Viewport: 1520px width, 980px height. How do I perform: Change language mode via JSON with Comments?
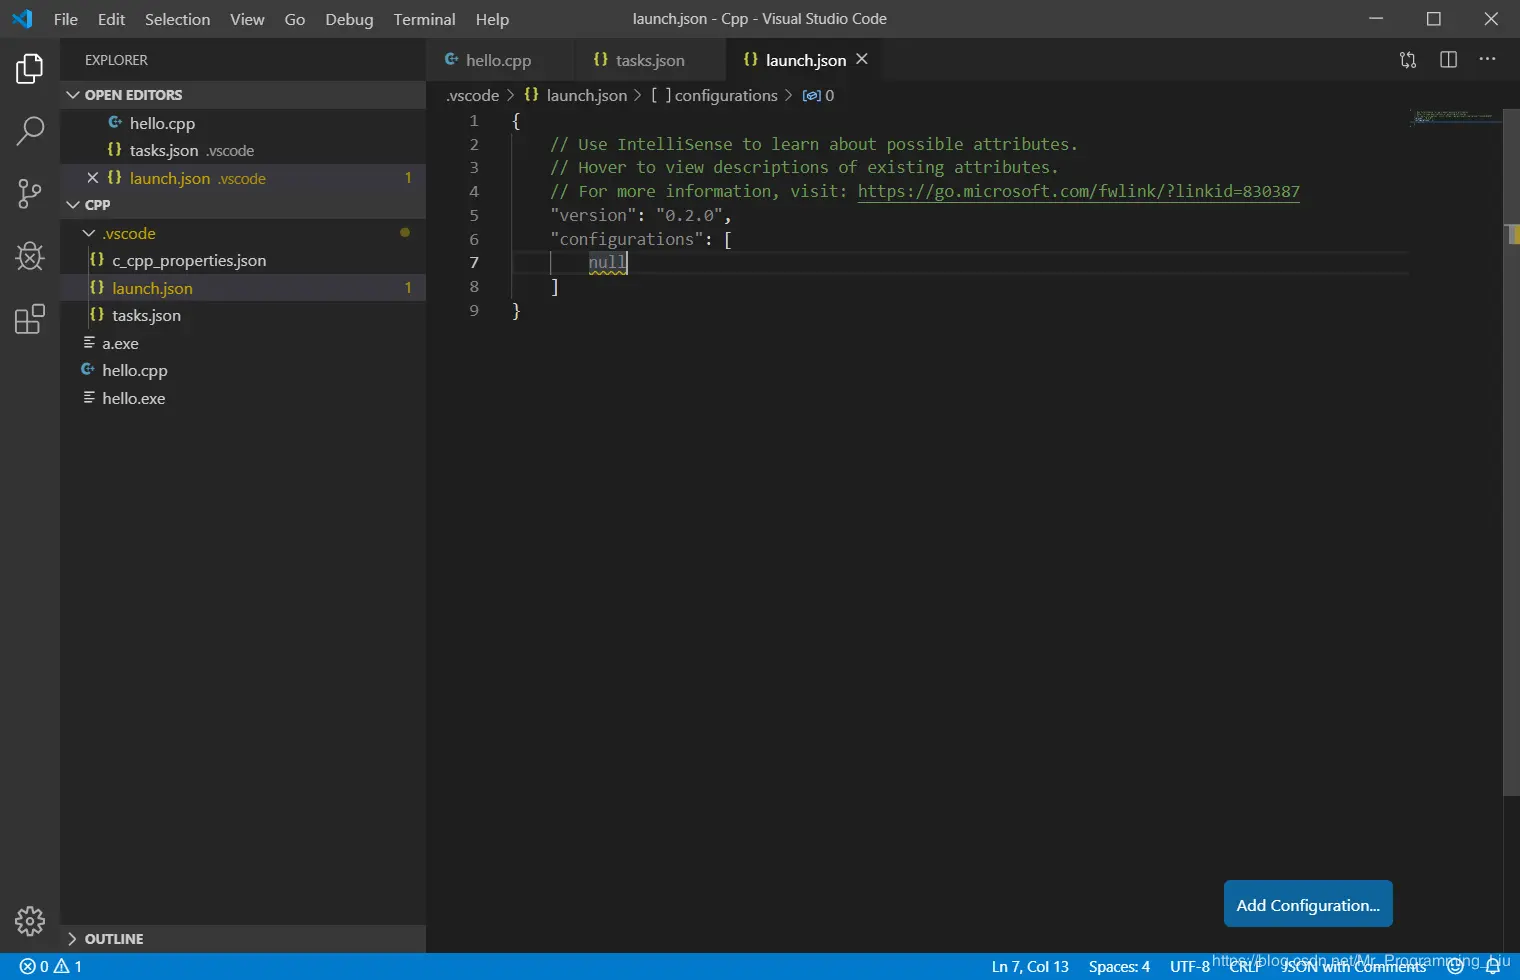[1354, 967]
